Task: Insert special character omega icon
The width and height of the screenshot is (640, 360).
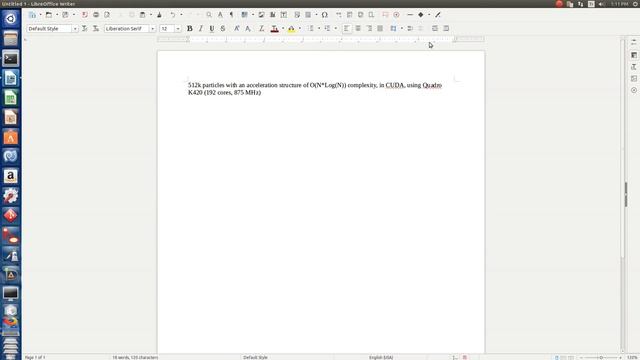Action: point(324,15)
